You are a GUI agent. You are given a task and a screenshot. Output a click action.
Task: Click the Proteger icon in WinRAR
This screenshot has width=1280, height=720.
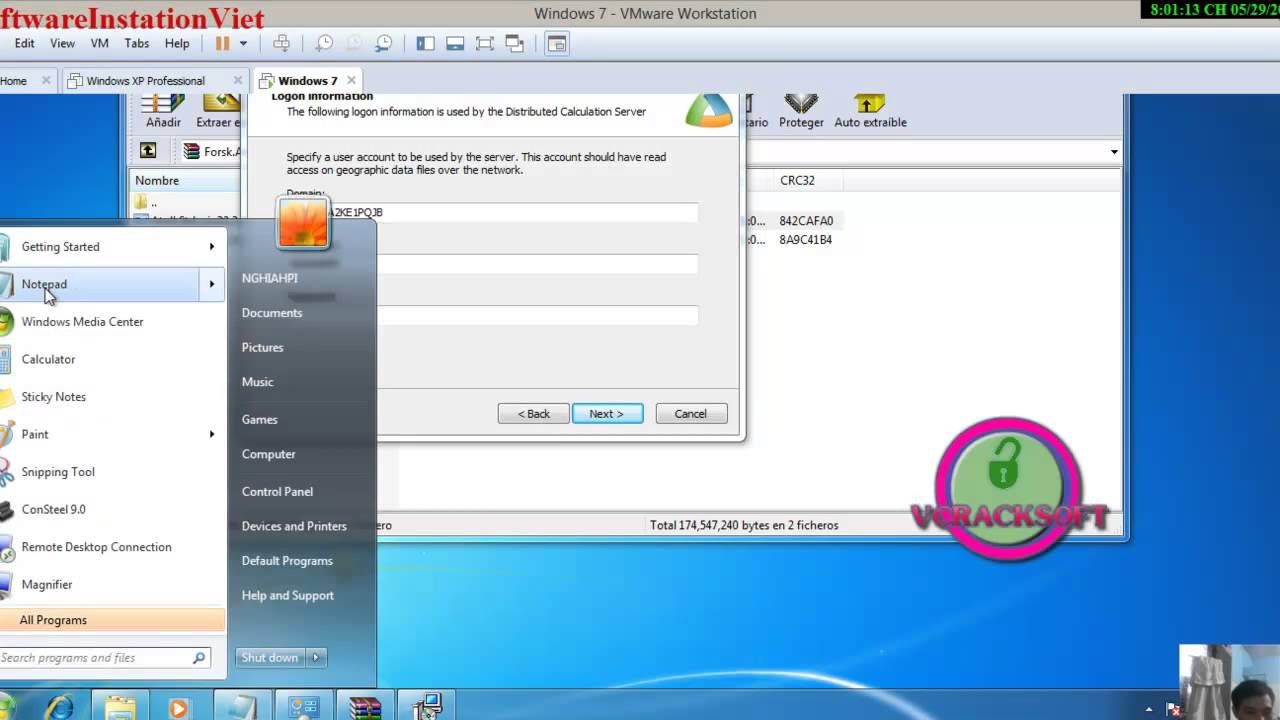tap(801, 111)
